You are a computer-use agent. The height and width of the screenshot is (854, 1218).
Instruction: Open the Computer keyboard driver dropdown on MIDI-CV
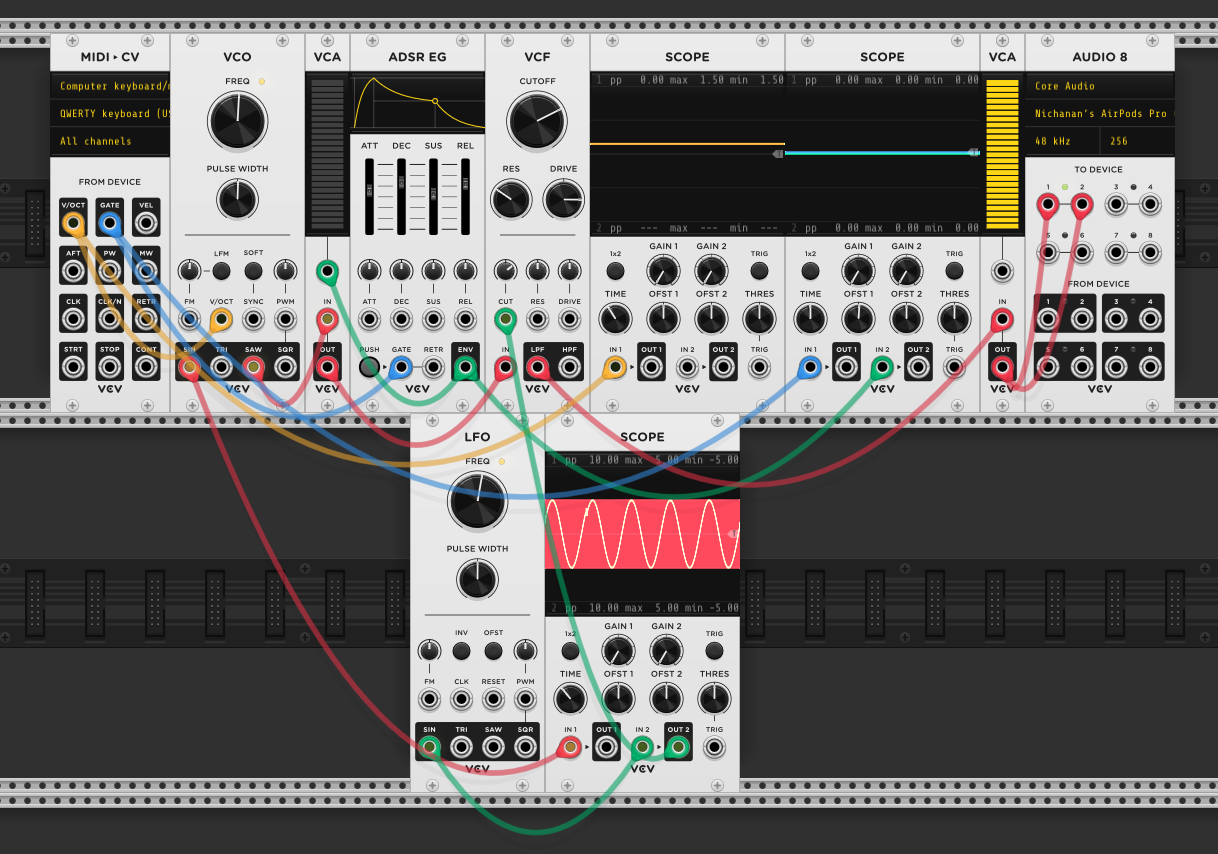(110, 86)
